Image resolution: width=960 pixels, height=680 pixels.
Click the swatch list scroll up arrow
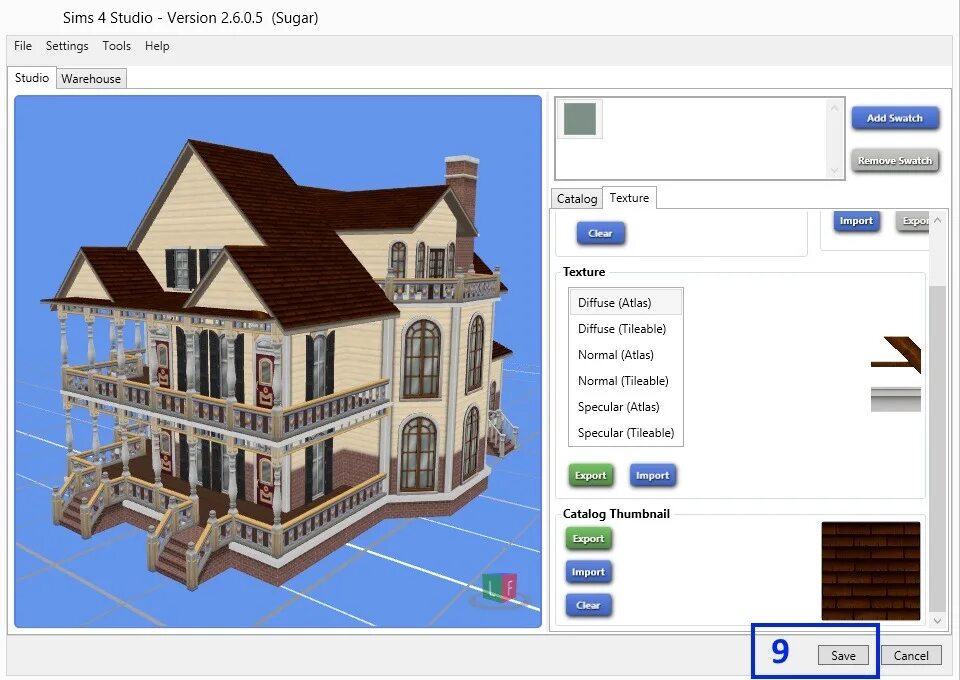pos(834,108)
